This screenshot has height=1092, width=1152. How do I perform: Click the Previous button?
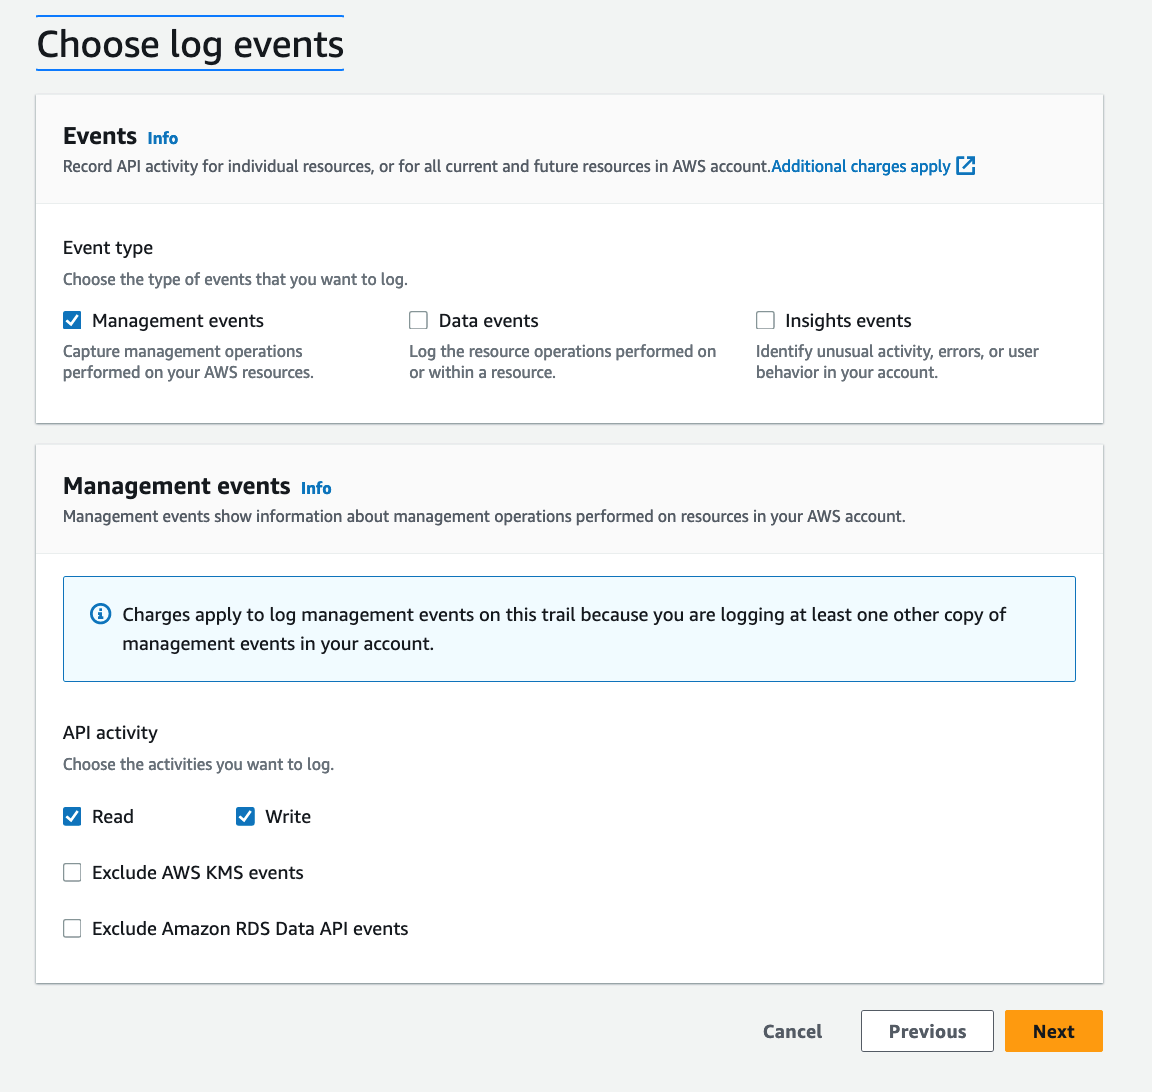point(927,1031)
